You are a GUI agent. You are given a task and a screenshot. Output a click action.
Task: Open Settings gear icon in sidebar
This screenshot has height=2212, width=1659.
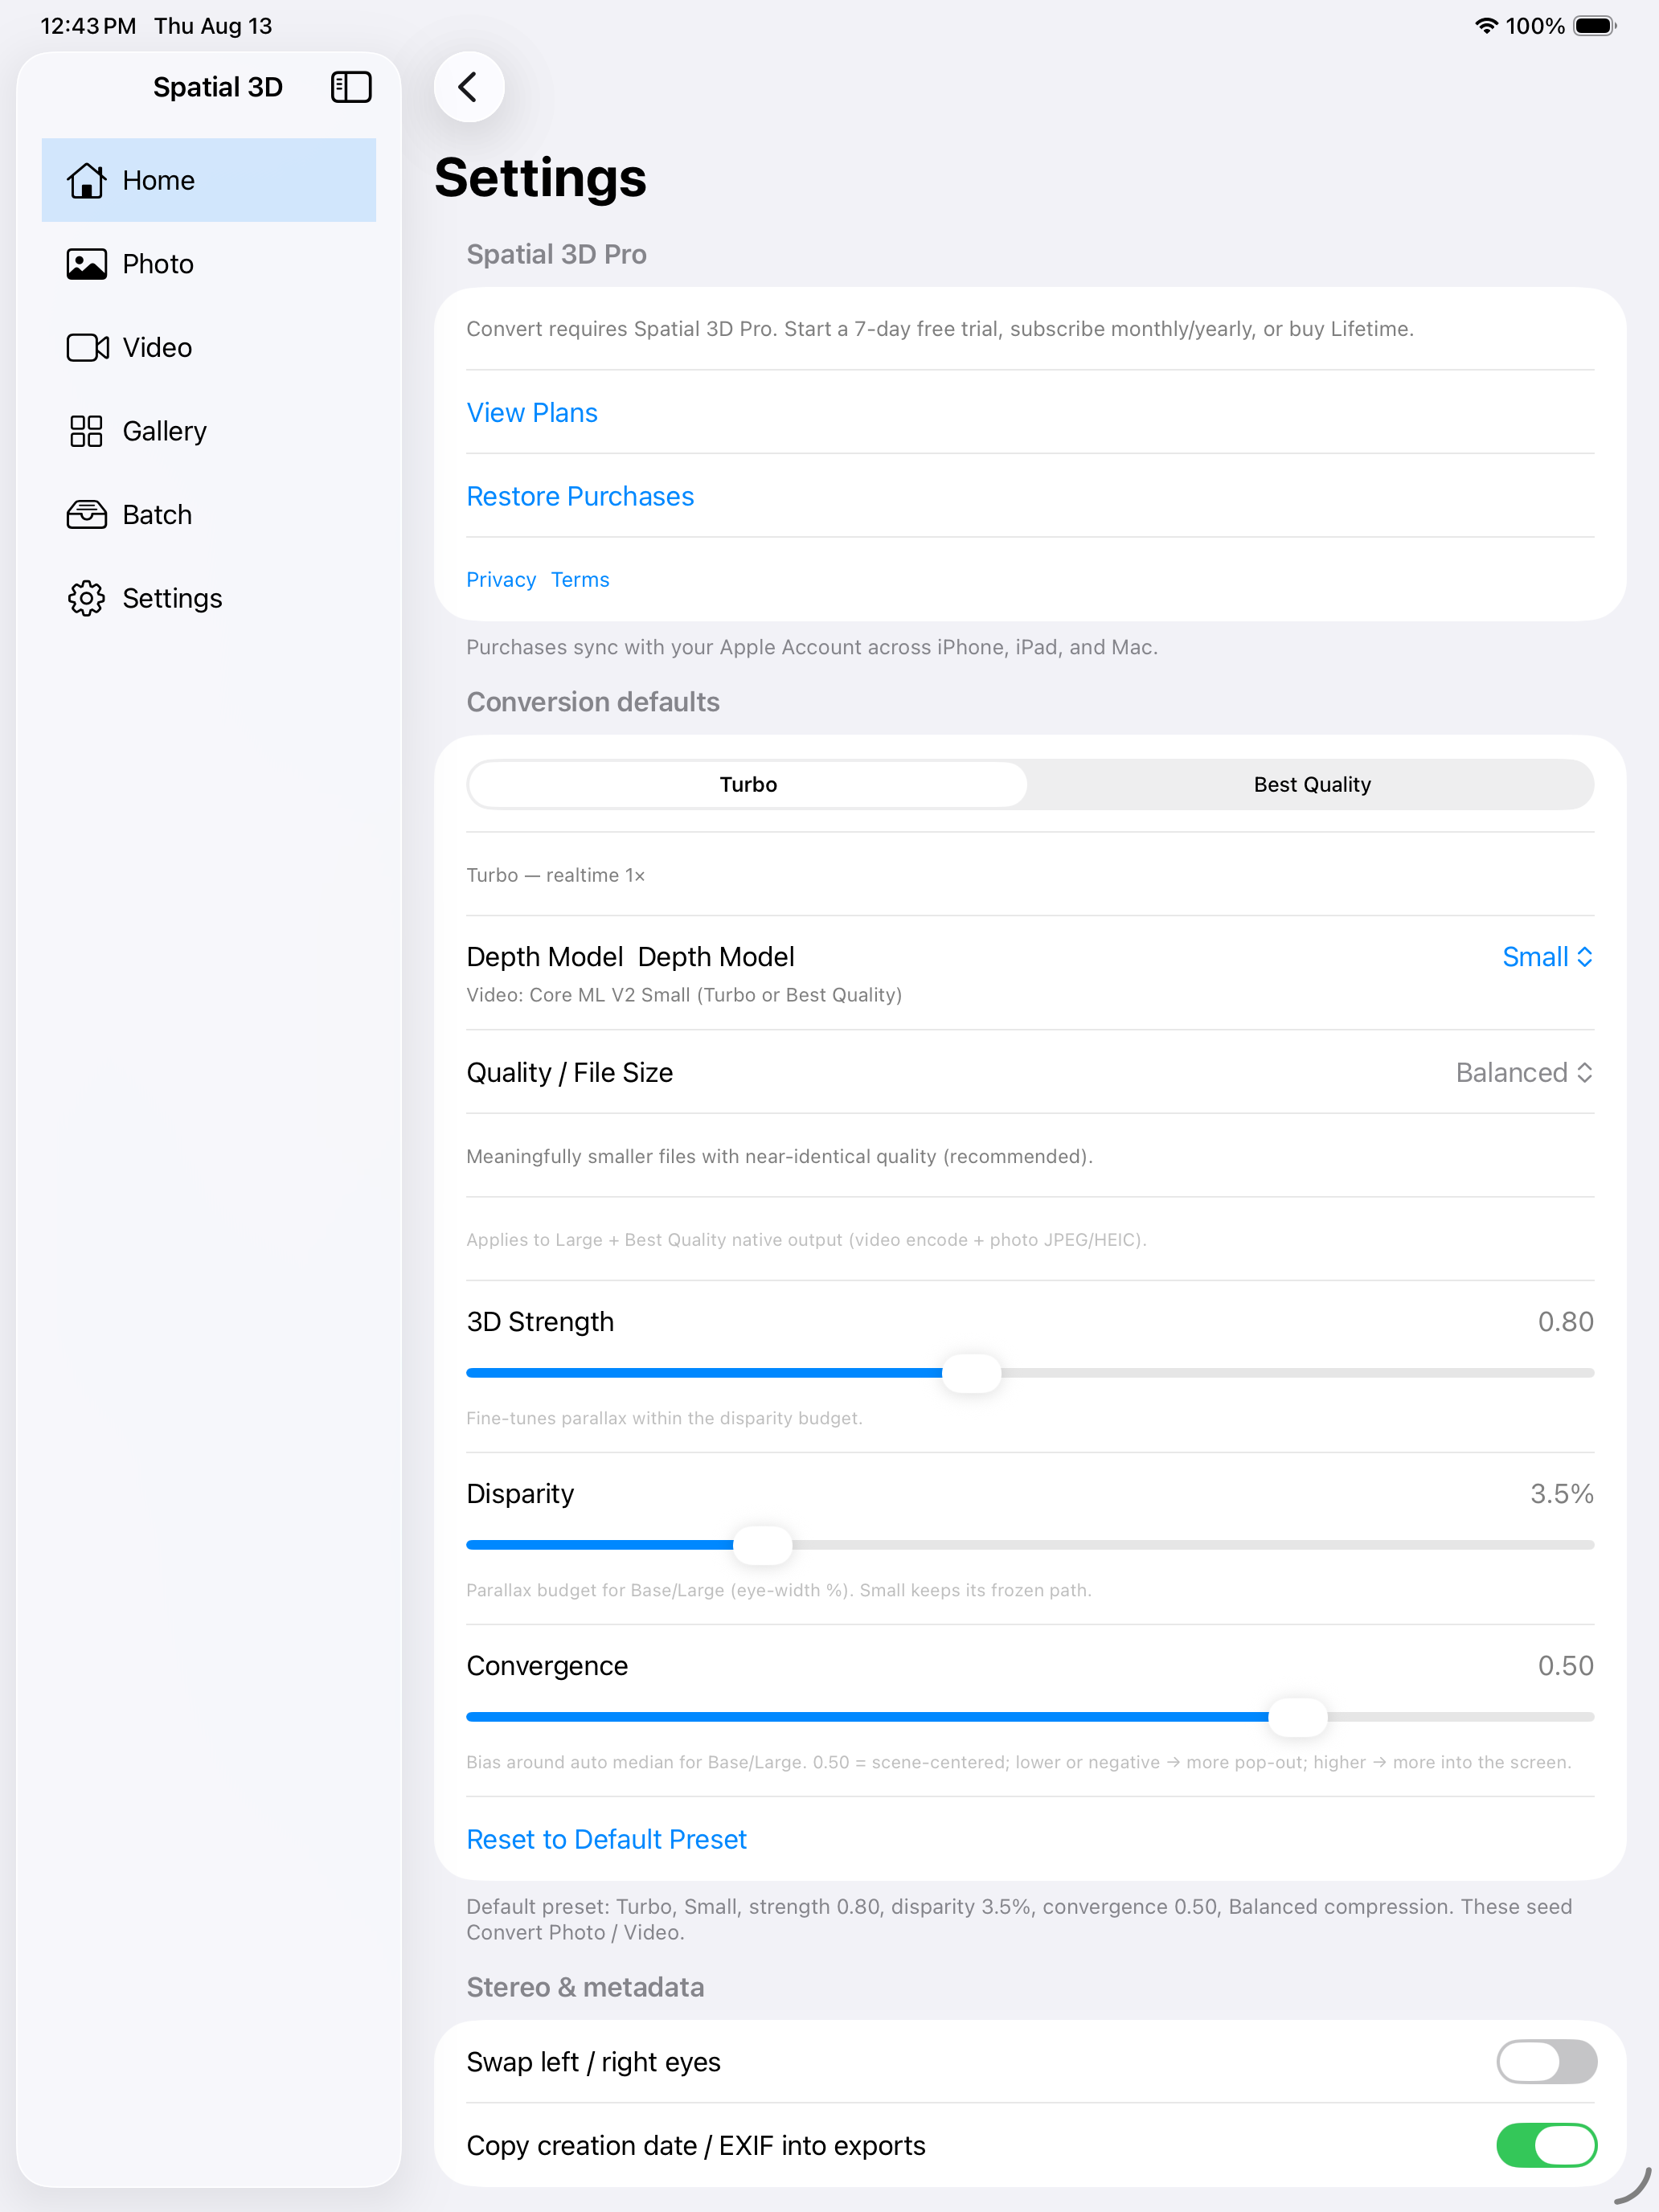pyautogui.click(x=87, y=598)
